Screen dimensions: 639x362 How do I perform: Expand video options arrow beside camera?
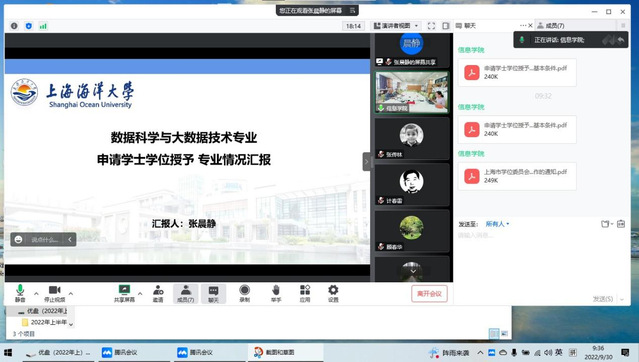[71, 293]
